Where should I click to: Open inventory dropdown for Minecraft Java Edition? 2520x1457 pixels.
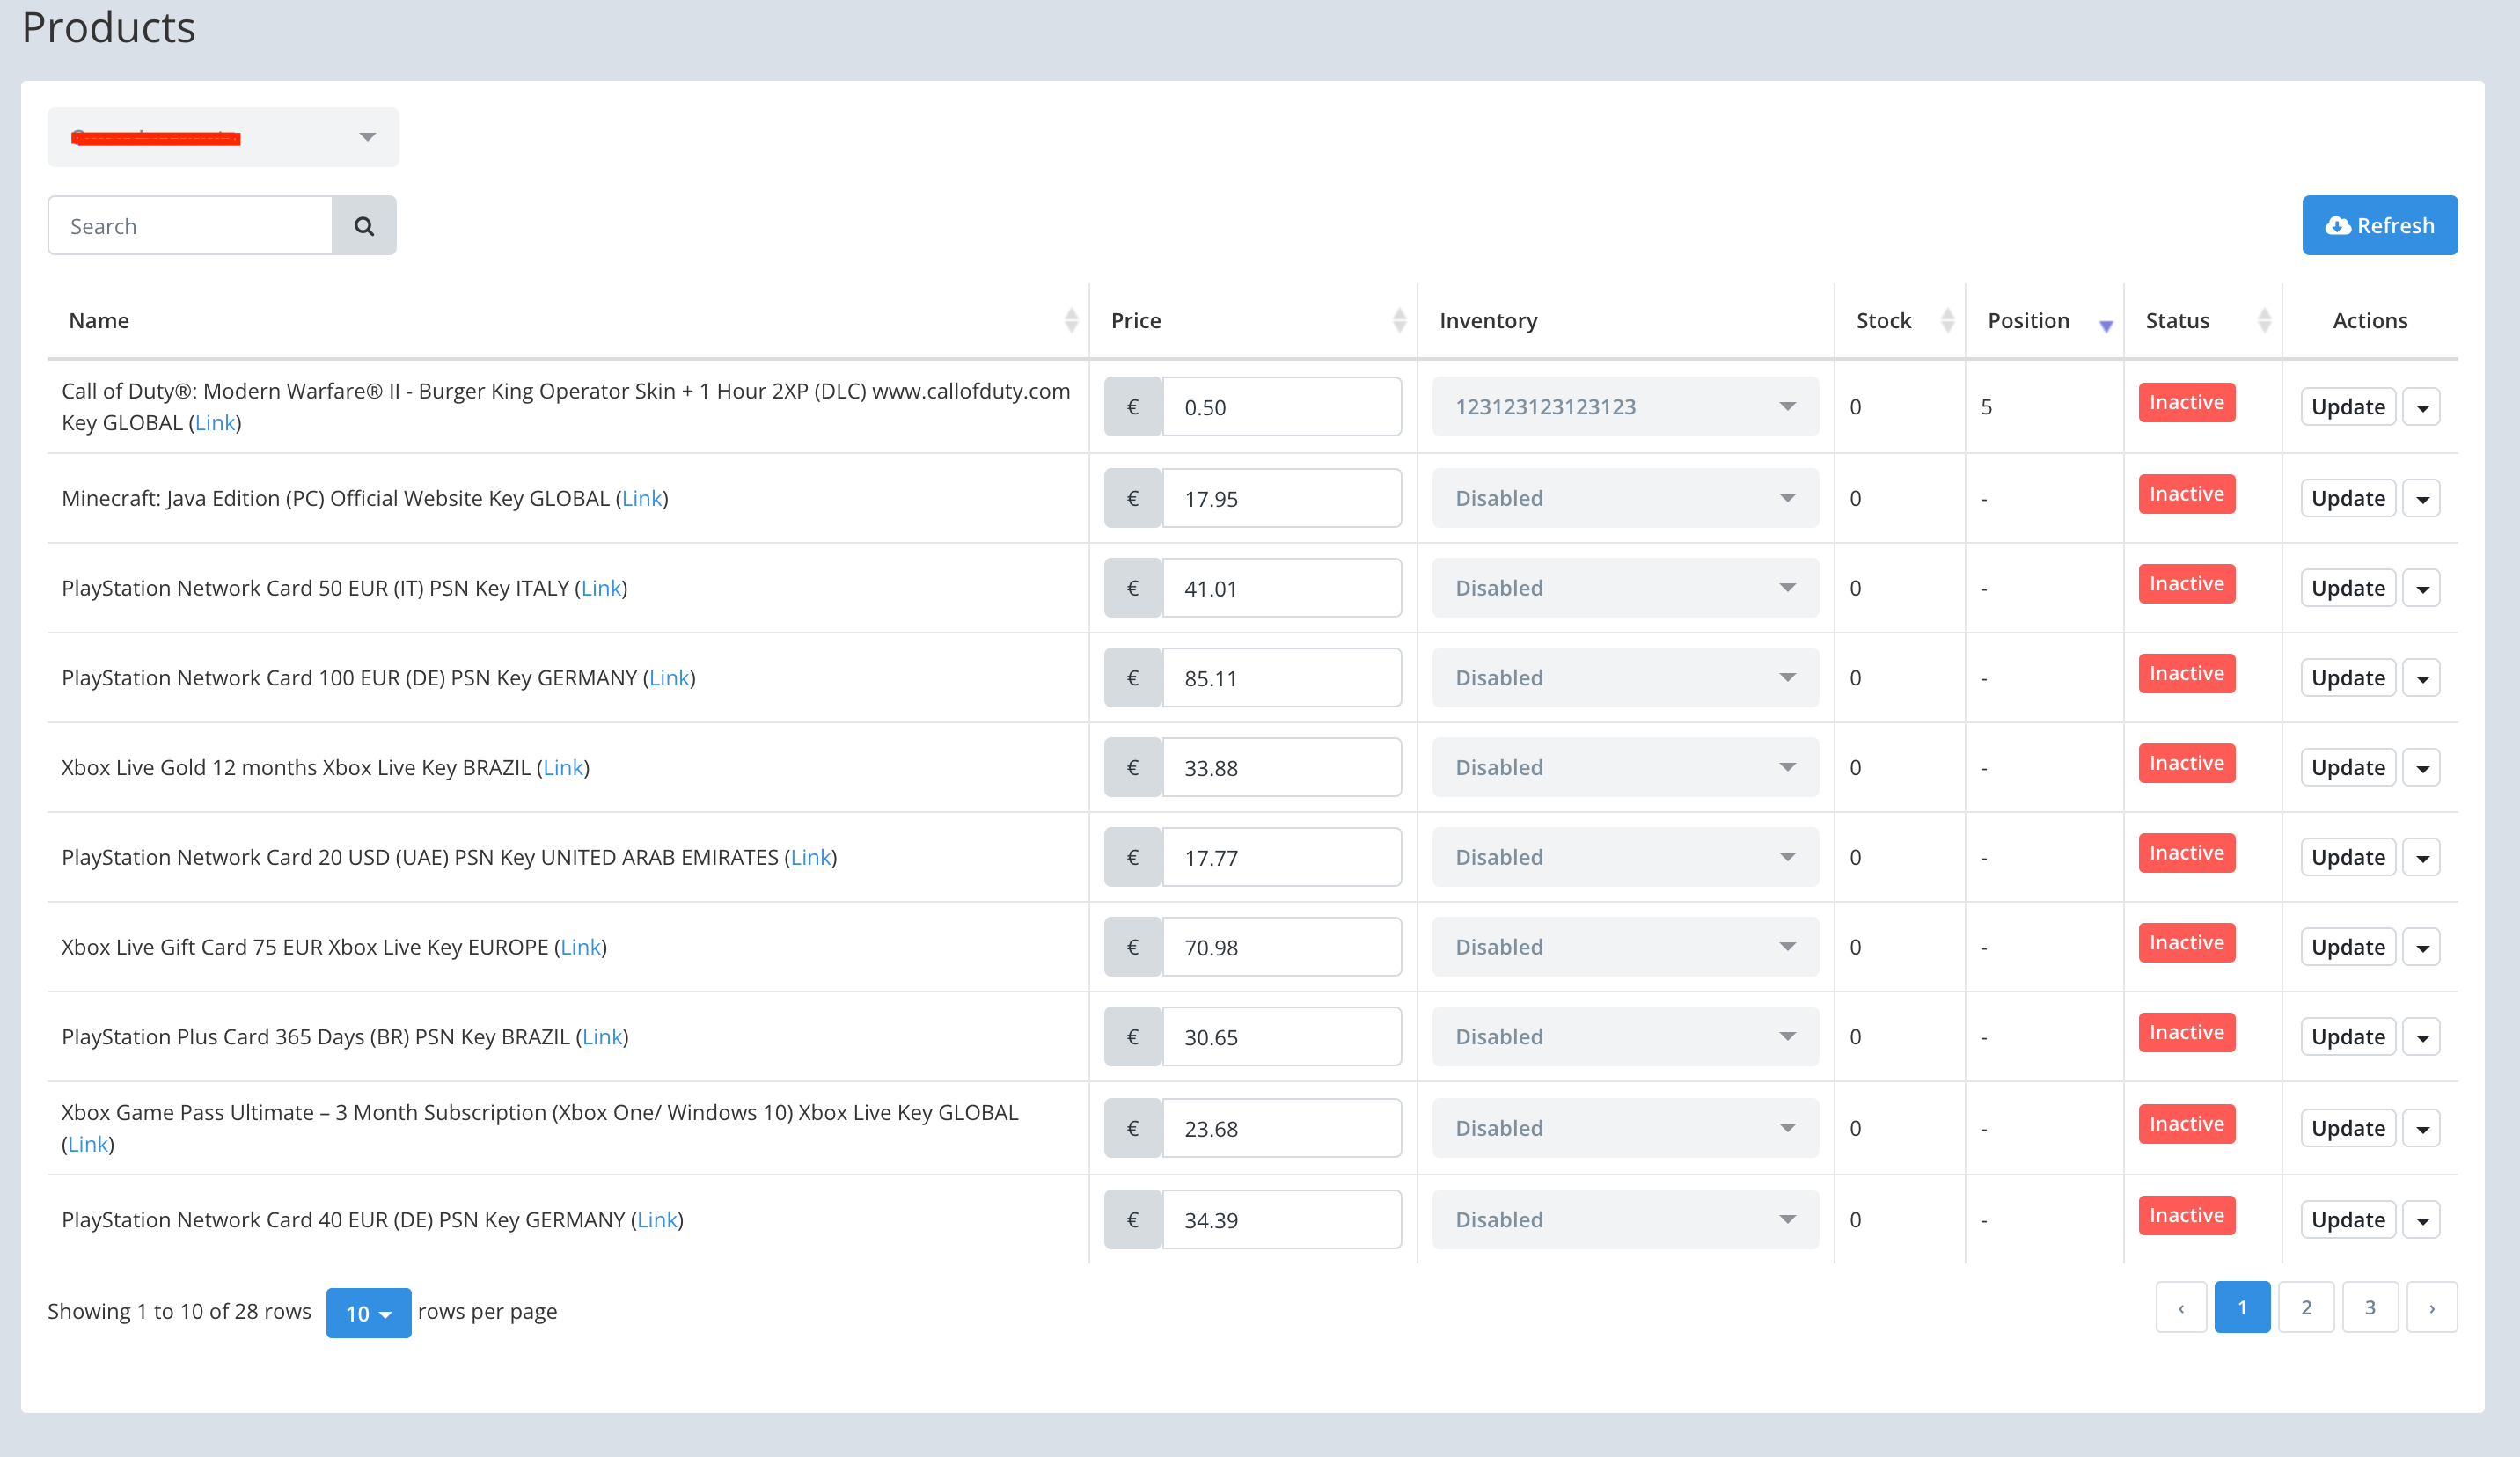point(1625,498)
